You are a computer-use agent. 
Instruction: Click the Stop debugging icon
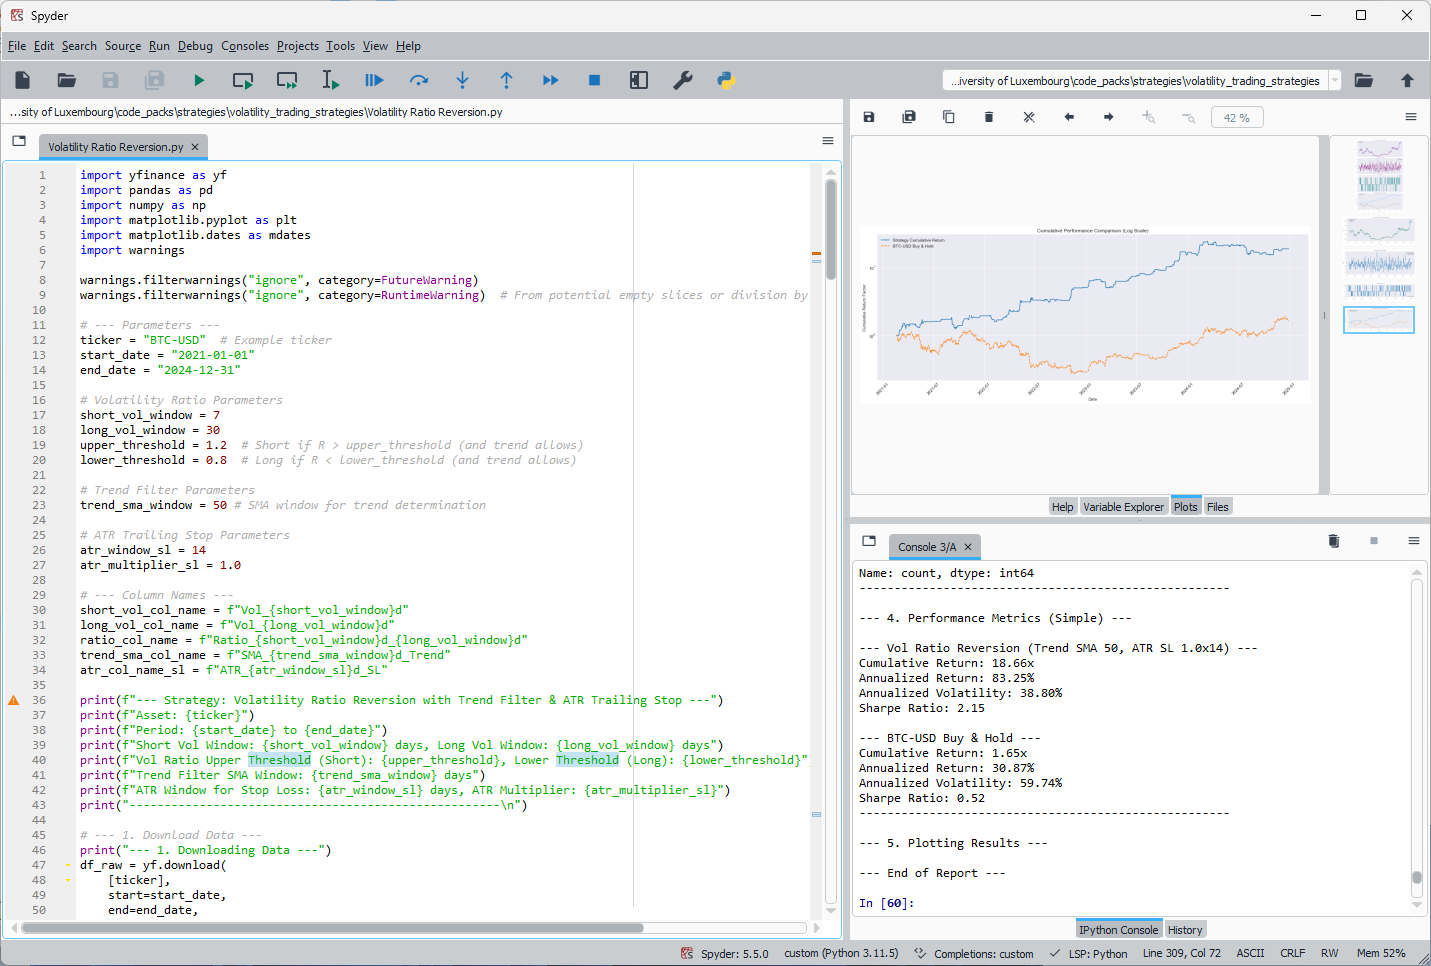pos(594,80)
